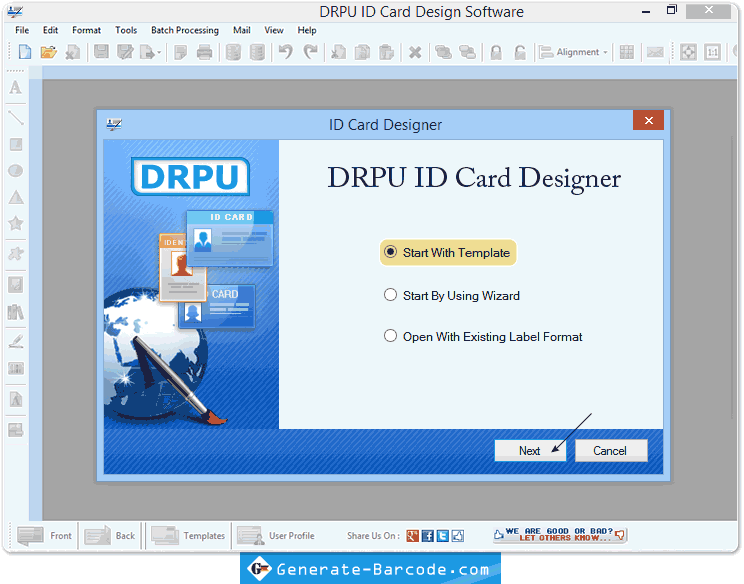
Task: Click the floppy disk Save icon
Action: tap(101, 51)
